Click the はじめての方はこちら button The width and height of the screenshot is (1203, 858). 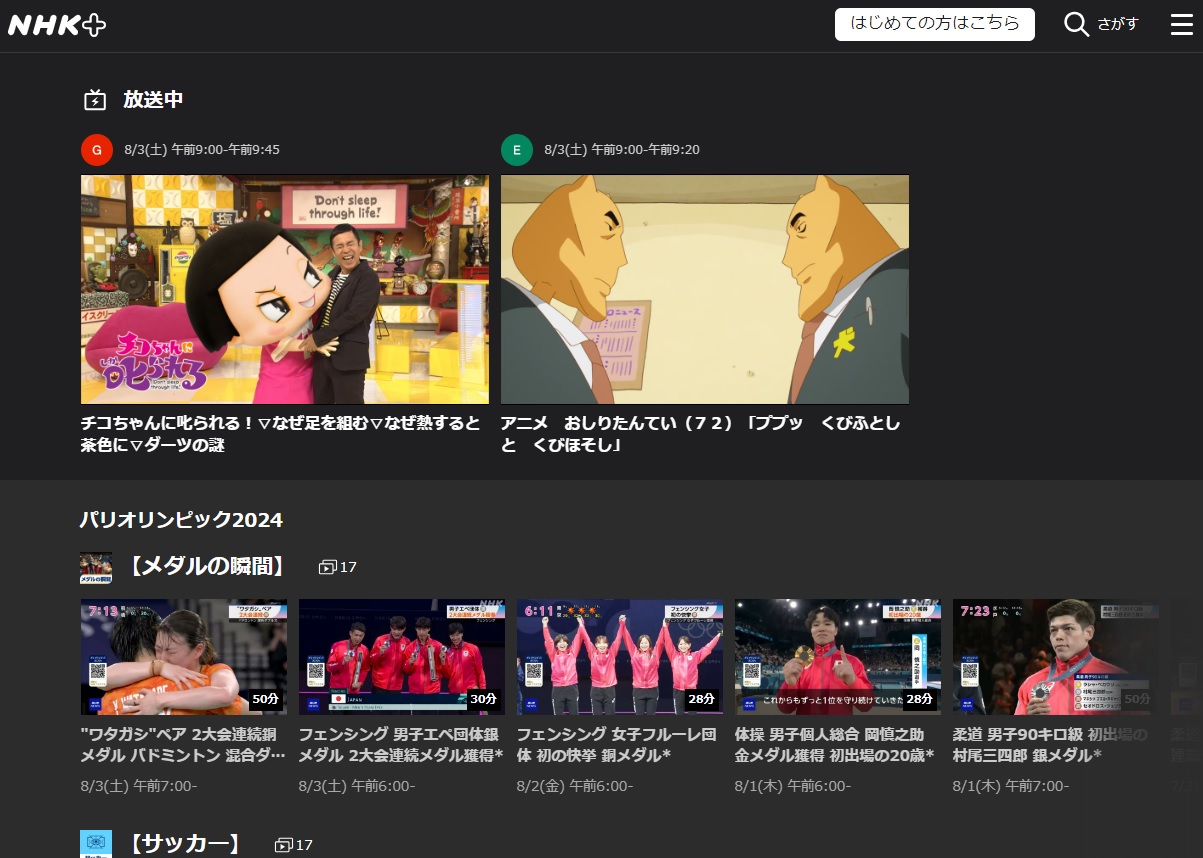[935, 24]
